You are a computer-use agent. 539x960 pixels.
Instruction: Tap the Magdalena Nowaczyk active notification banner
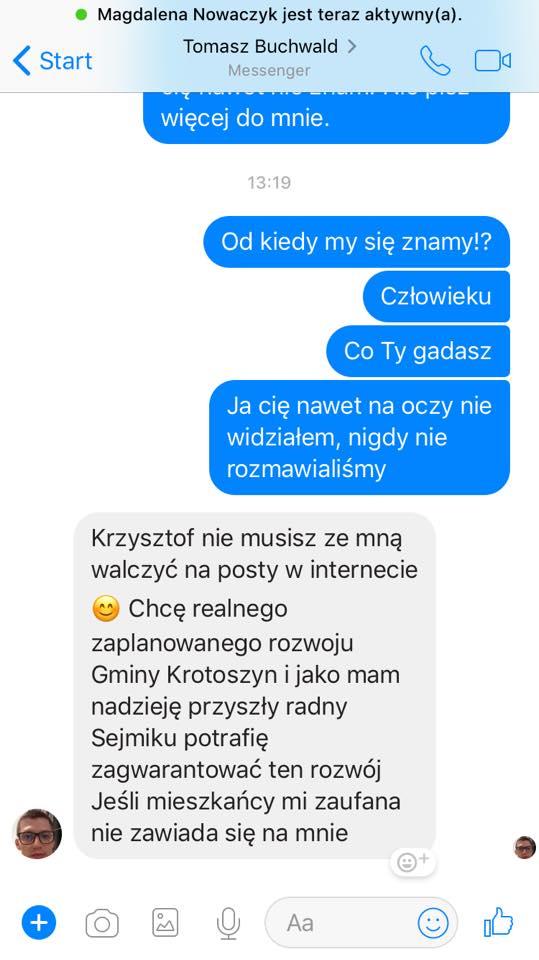click(x=270, y=15)
